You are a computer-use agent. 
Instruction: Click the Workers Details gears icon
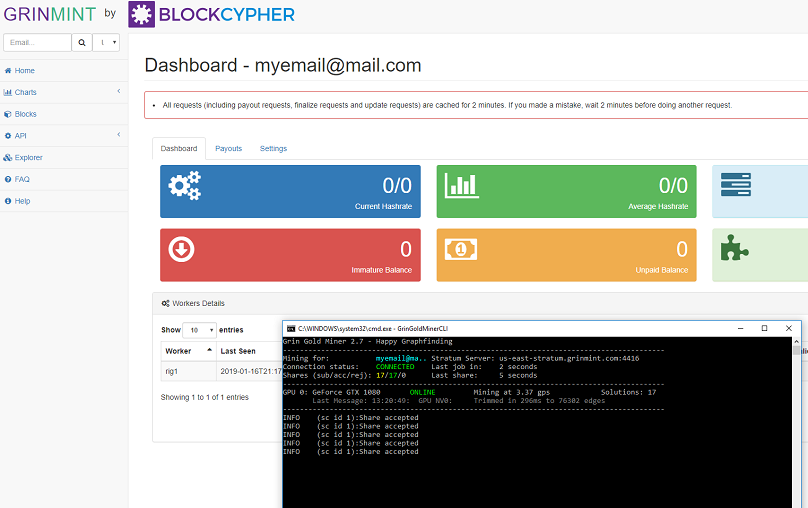tap(165, 303)
